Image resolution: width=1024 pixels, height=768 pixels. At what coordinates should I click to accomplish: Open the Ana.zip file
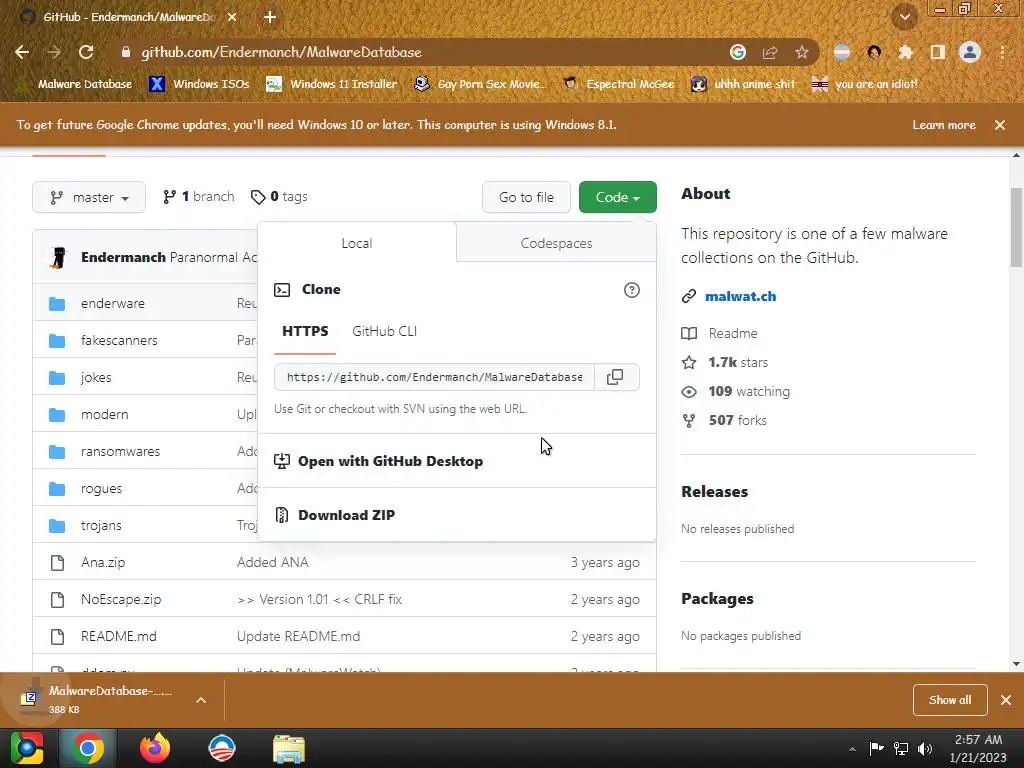[103, 562]
